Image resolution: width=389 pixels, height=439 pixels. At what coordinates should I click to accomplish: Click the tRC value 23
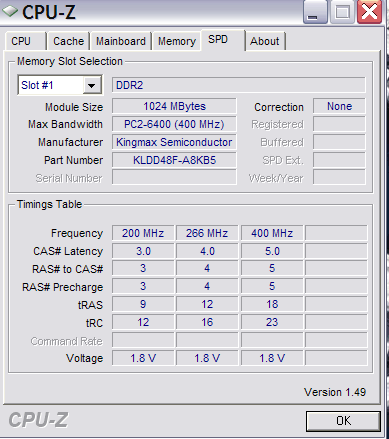pyautogui.click(x=272, y=322)
